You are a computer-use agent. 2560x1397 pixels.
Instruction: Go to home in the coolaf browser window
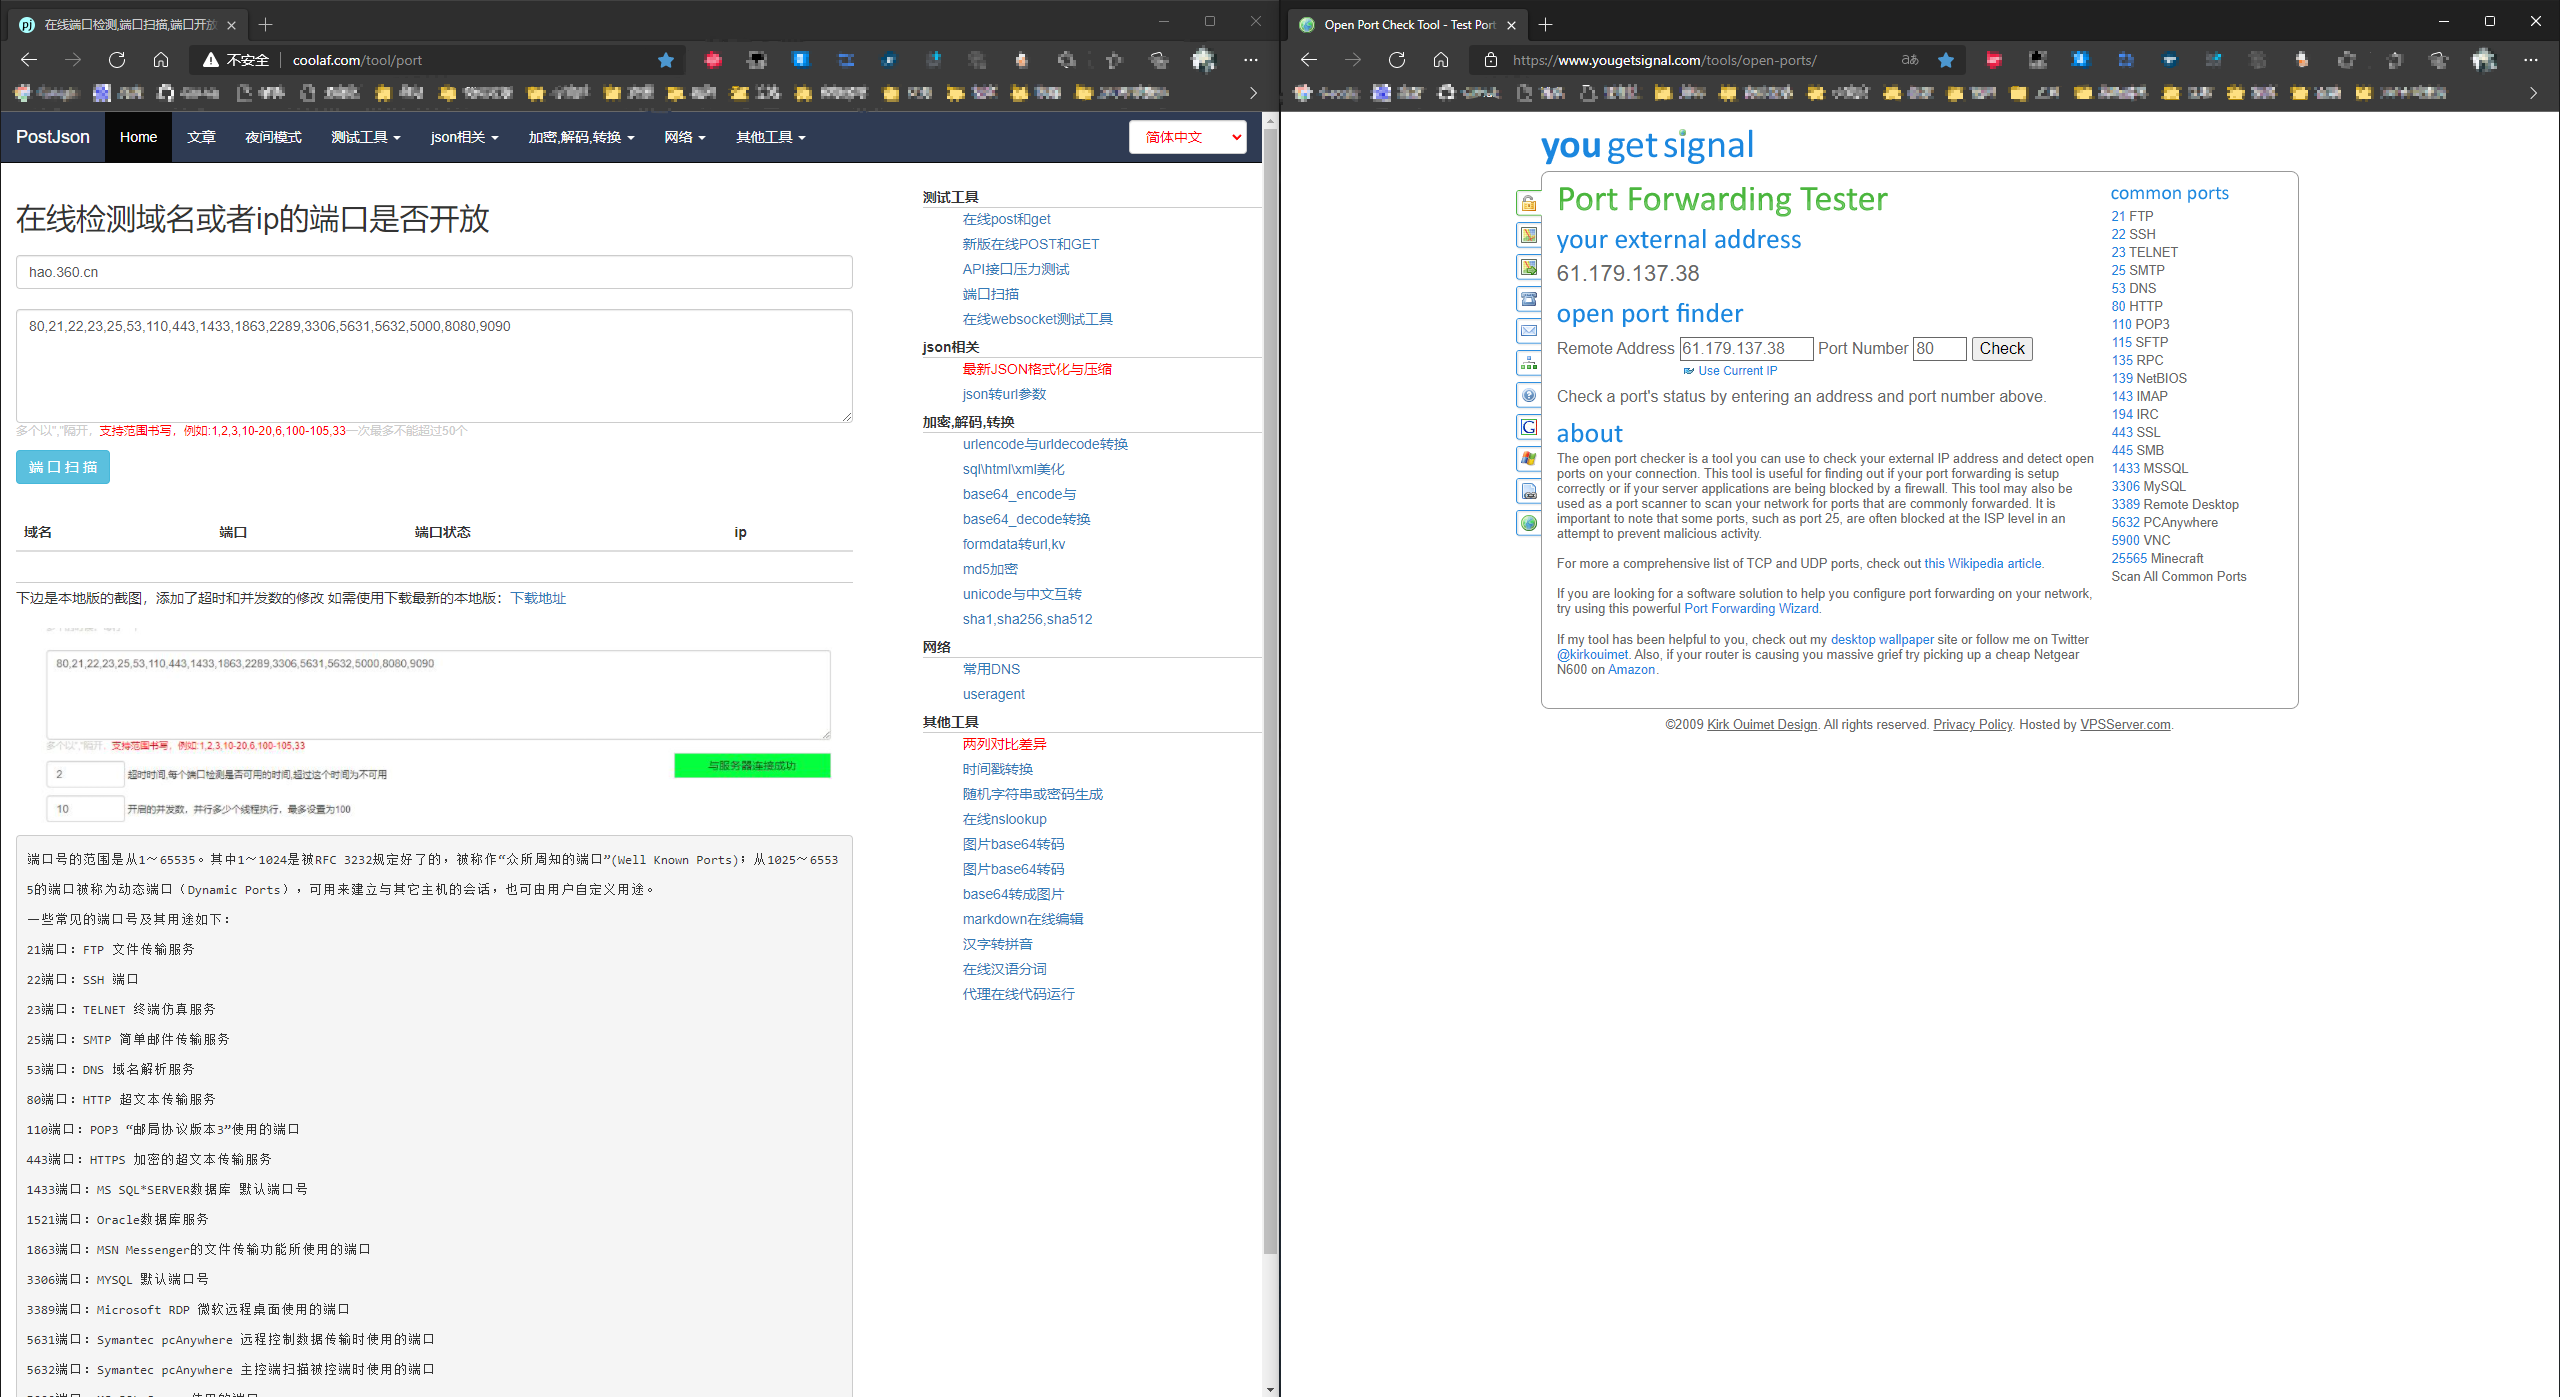click(161, 60)
